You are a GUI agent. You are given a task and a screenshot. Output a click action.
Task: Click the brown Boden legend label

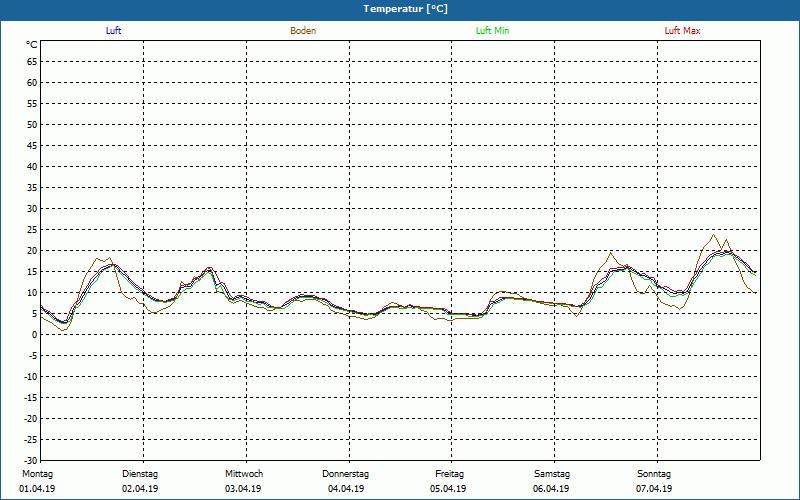click(x=303, y=31)
